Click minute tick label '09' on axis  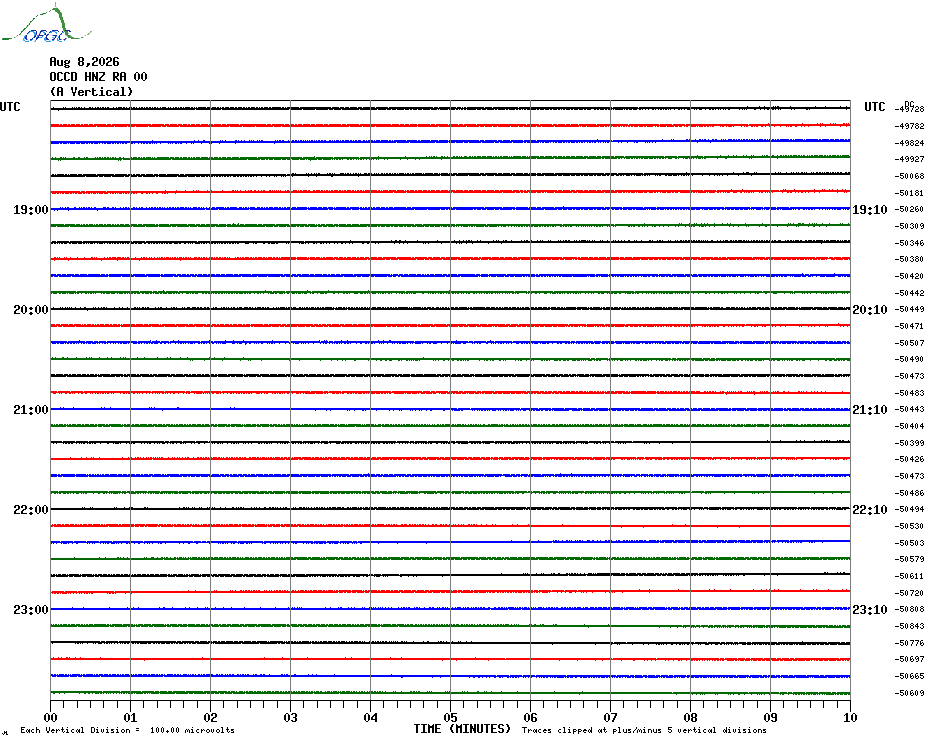[770, 717]
